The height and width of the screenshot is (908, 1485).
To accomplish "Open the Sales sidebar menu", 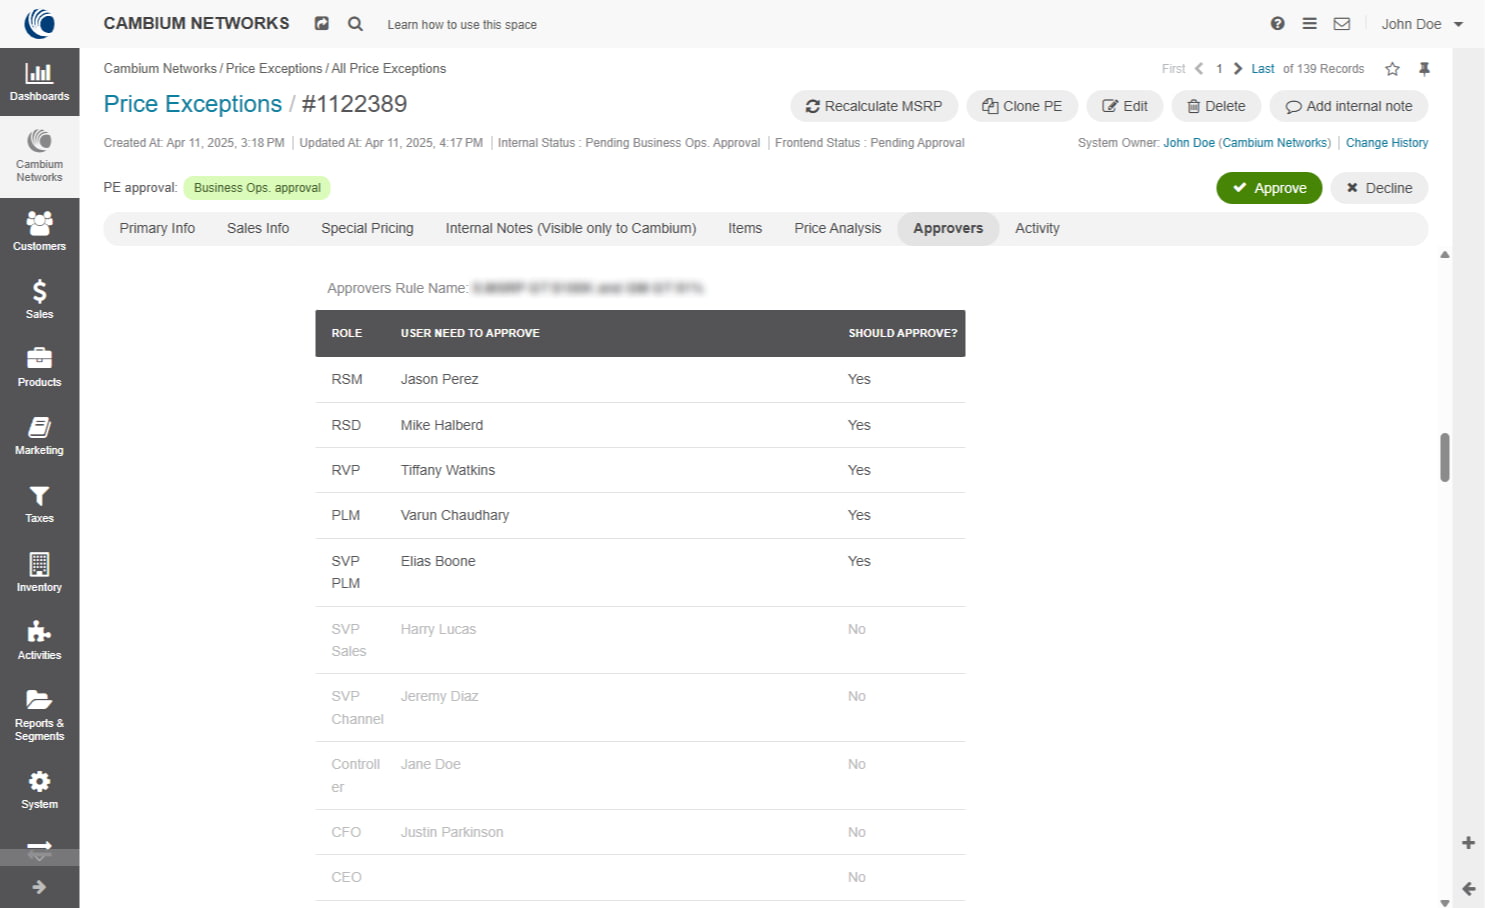I will tap(39, 299).
